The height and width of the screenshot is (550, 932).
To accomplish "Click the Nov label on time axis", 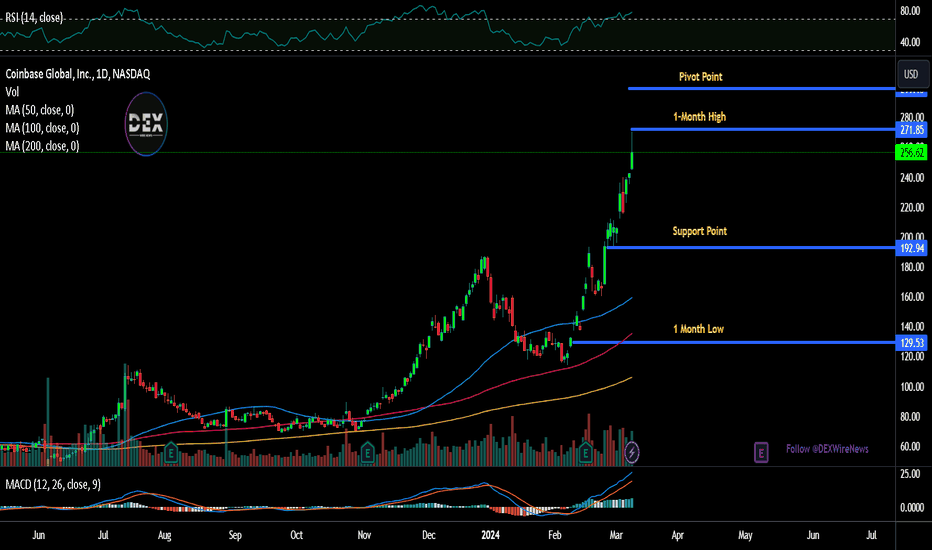I will 364,535.
